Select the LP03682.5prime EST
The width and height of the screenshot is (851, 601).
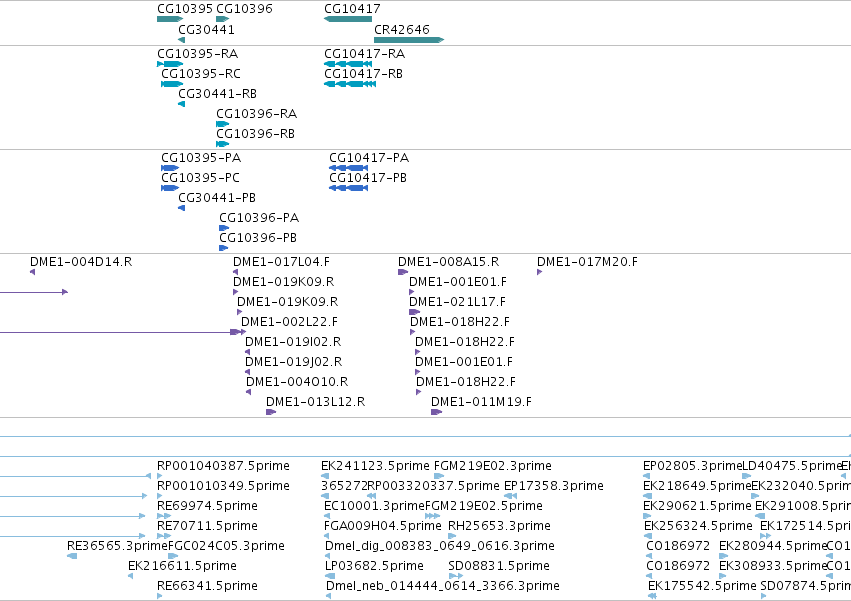(374, 566)
